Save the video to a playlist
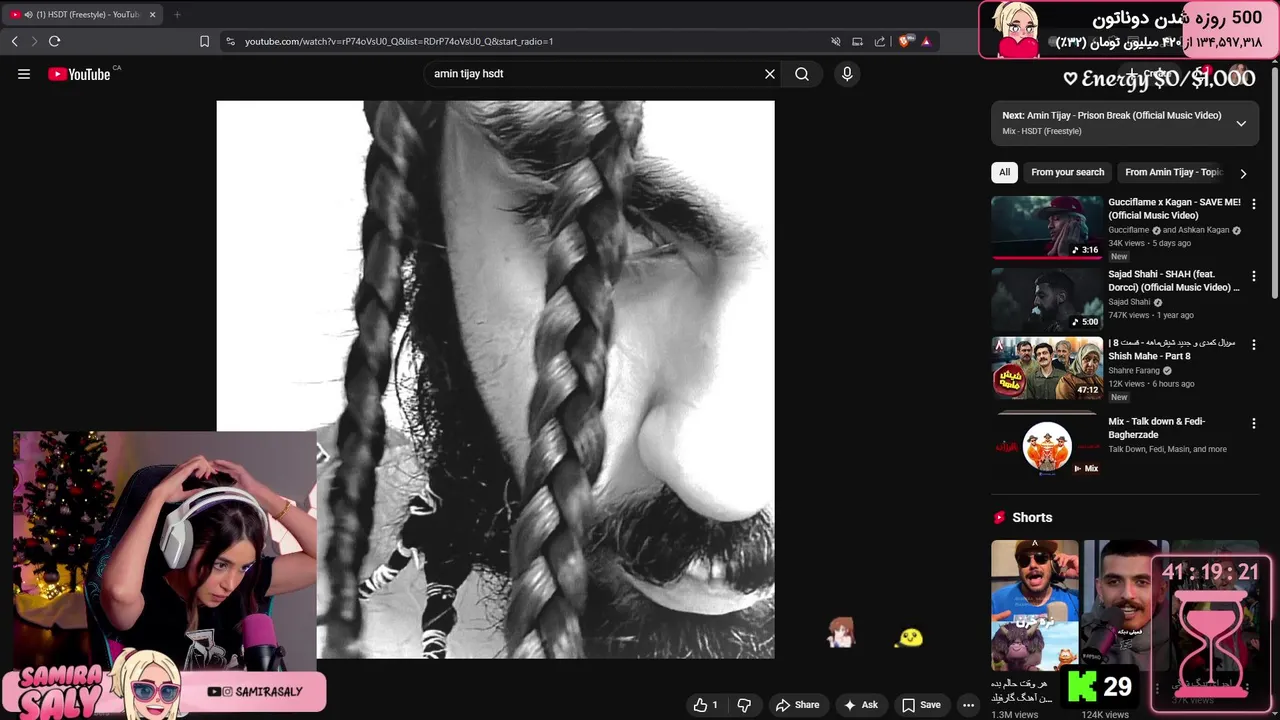1280x720 pixels. coord(921,705)
